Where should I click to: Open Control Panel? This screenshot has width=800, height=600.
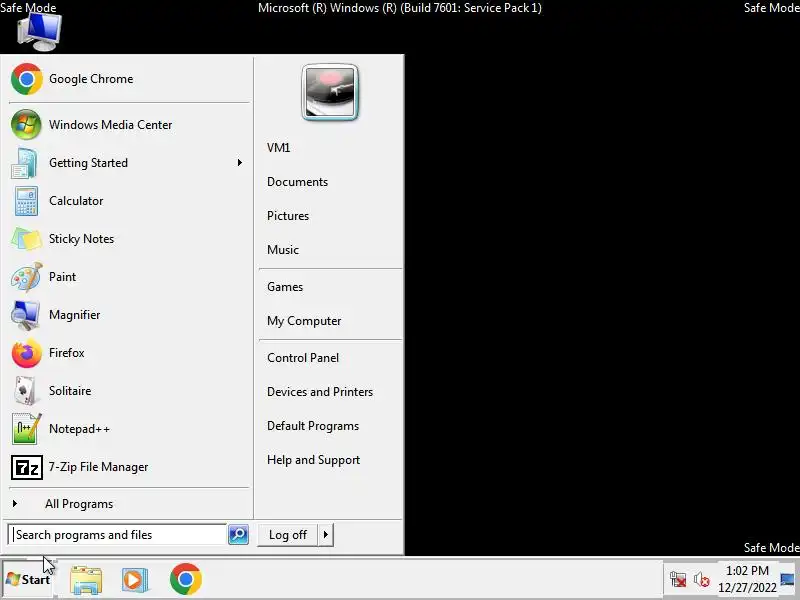tap(303, 358)
